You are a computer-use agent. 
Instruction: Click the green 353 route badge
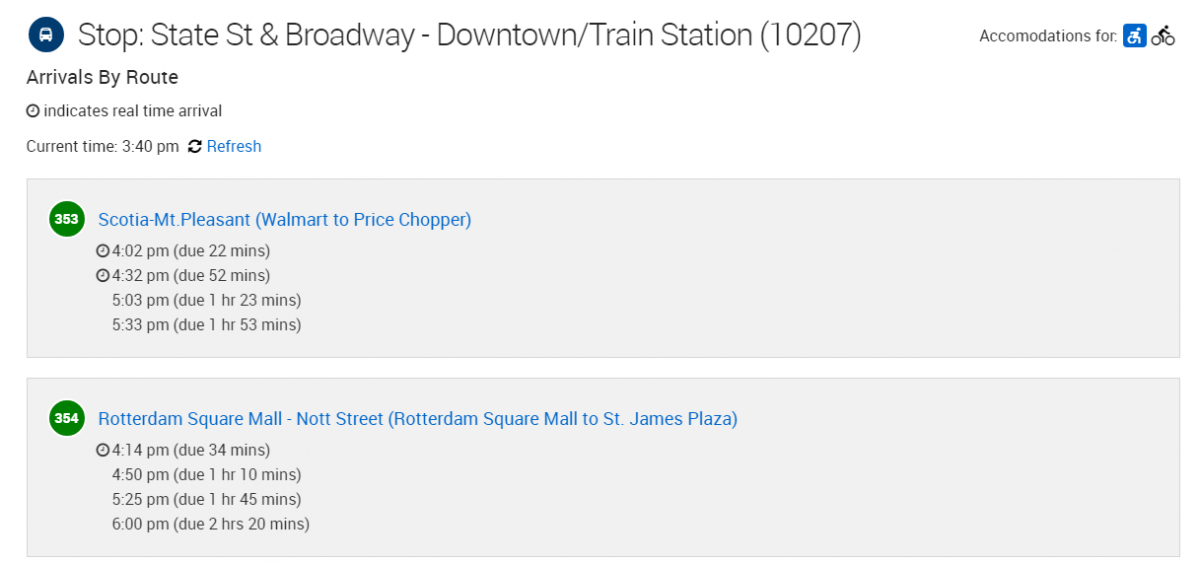click(66, 219)
